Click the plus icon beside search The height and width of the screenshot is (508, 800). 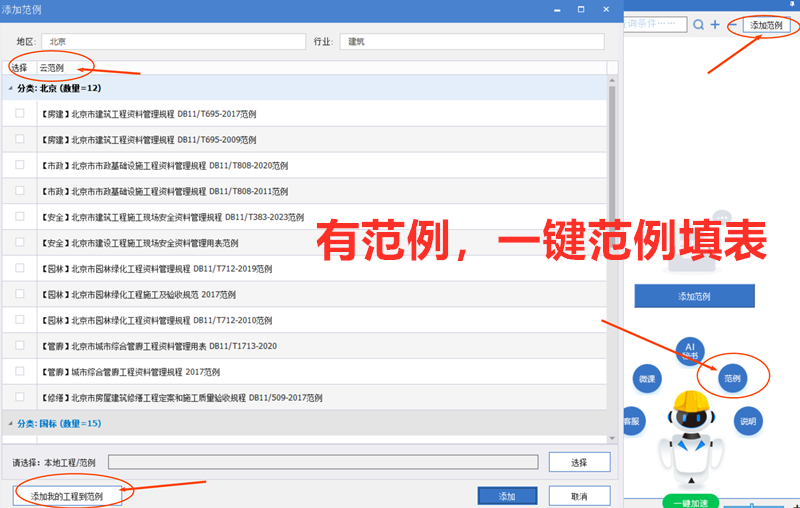point(715,25)
